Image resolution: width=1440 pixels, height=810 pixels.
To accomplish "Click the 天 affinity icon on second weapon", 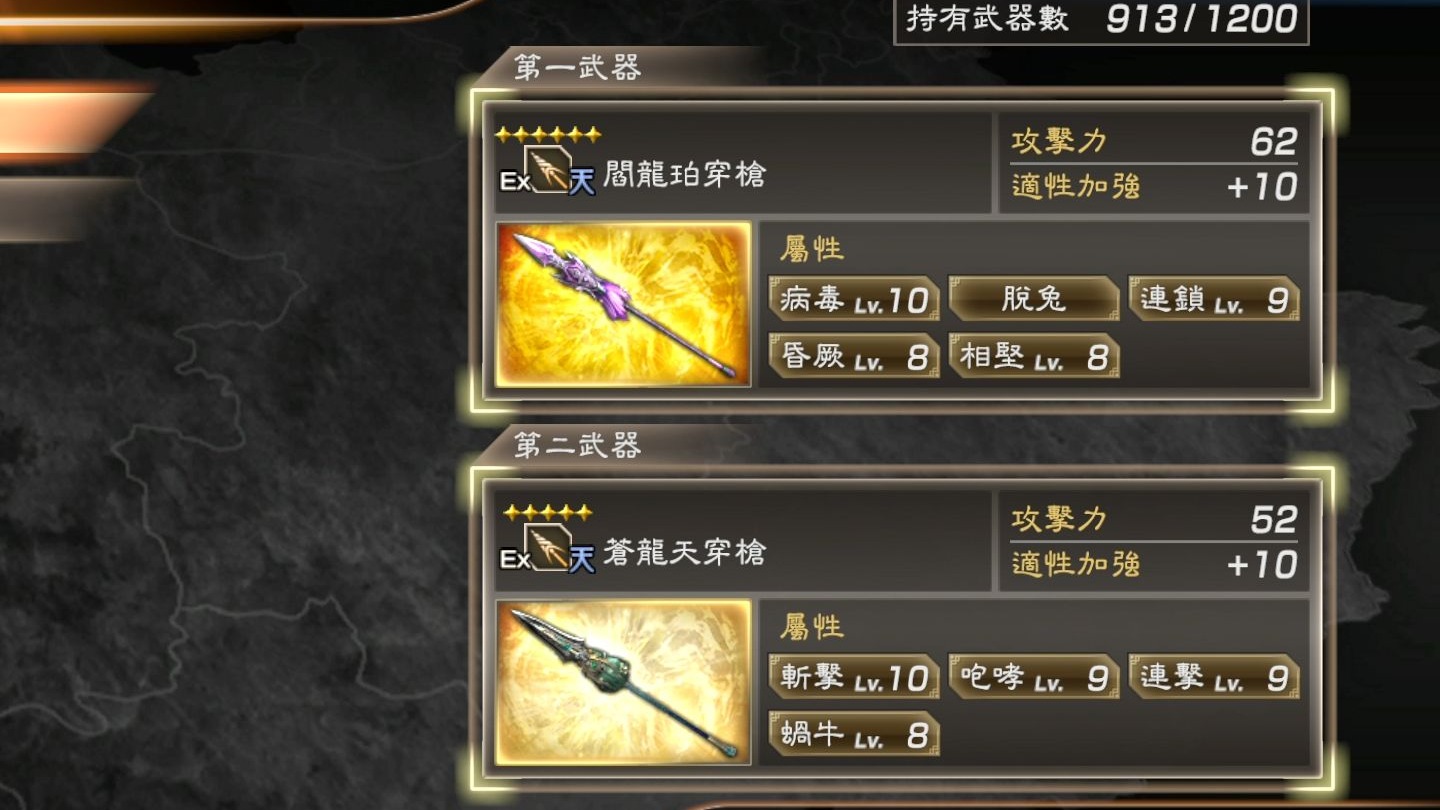I will [582, 560].
